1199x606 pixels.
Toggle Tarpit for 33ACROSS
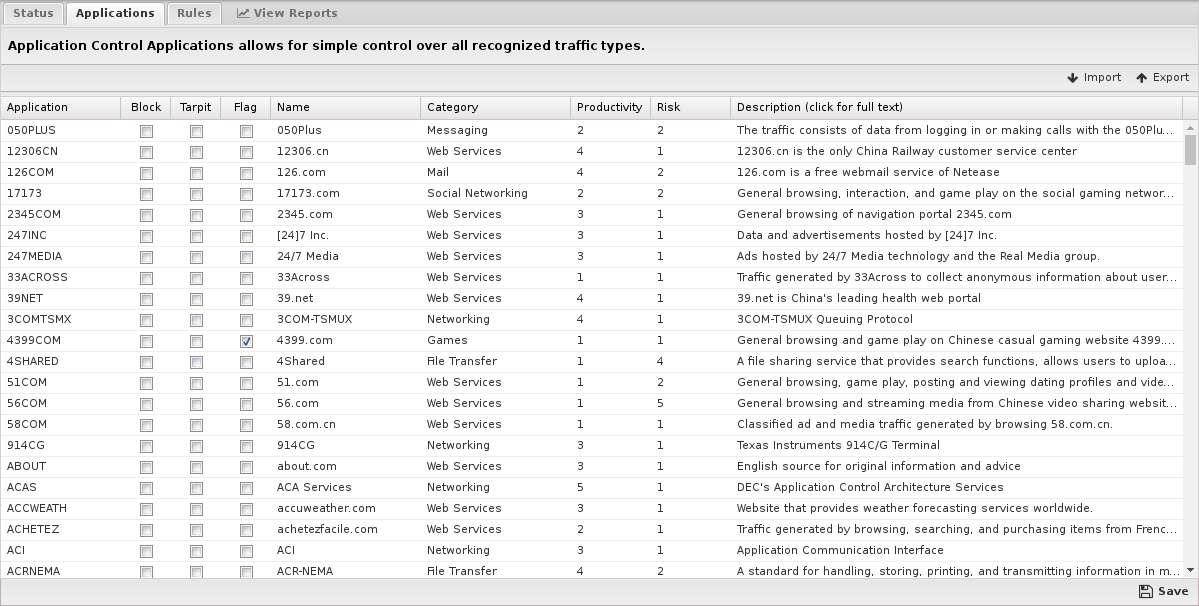point(197,279)
